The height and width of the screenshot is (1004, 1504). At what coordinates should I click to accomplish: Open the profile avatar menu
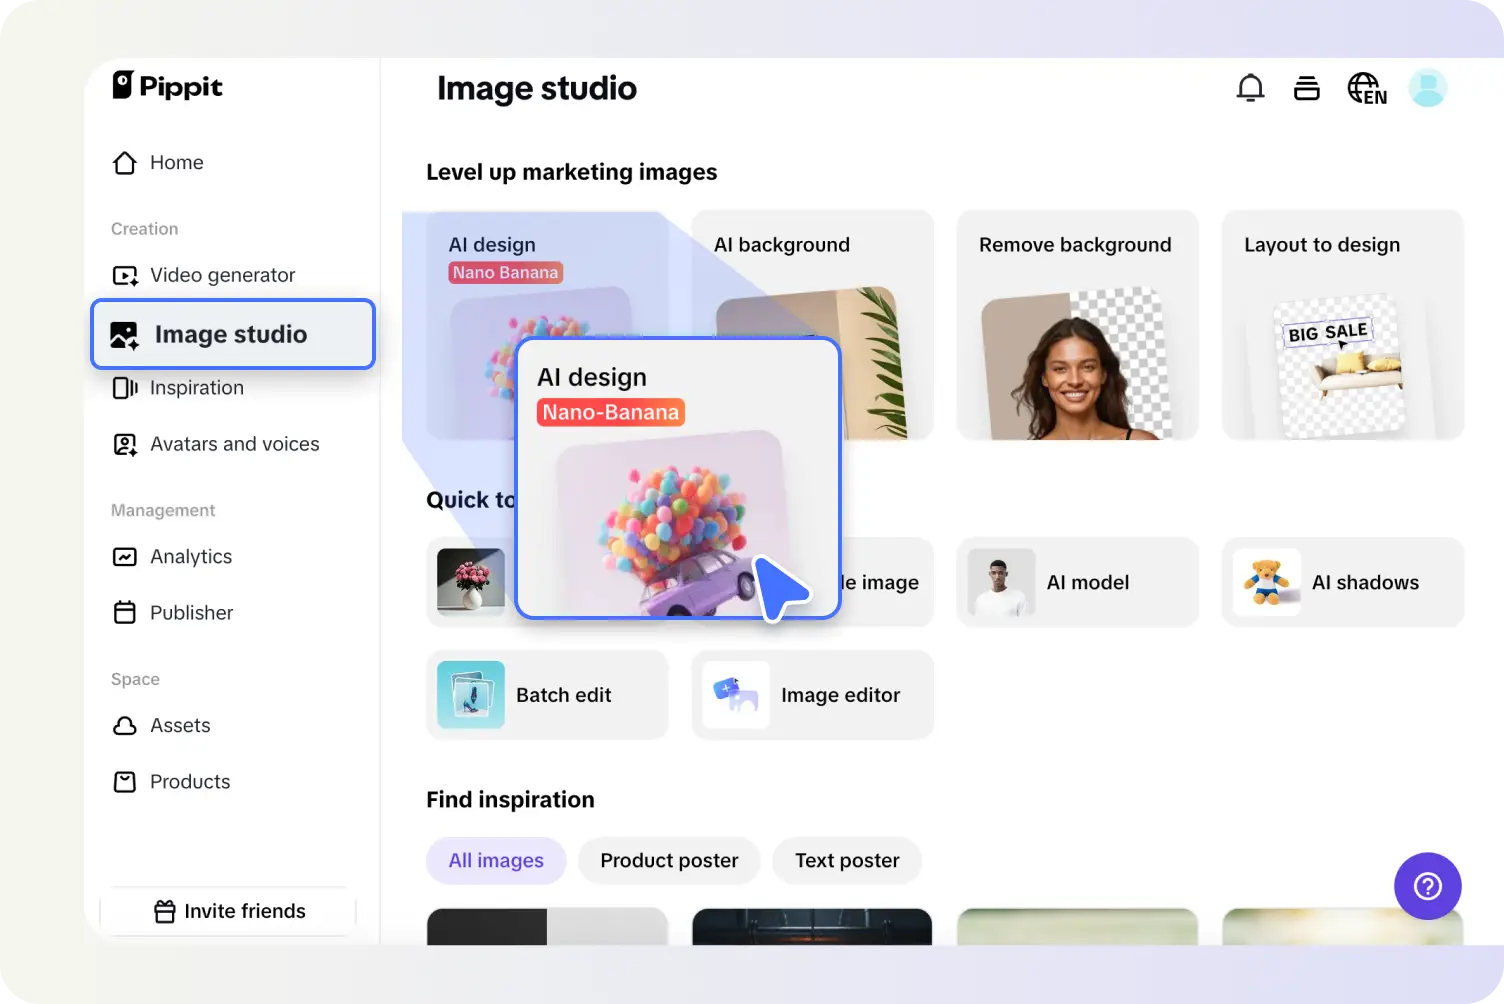(1428, 88)
